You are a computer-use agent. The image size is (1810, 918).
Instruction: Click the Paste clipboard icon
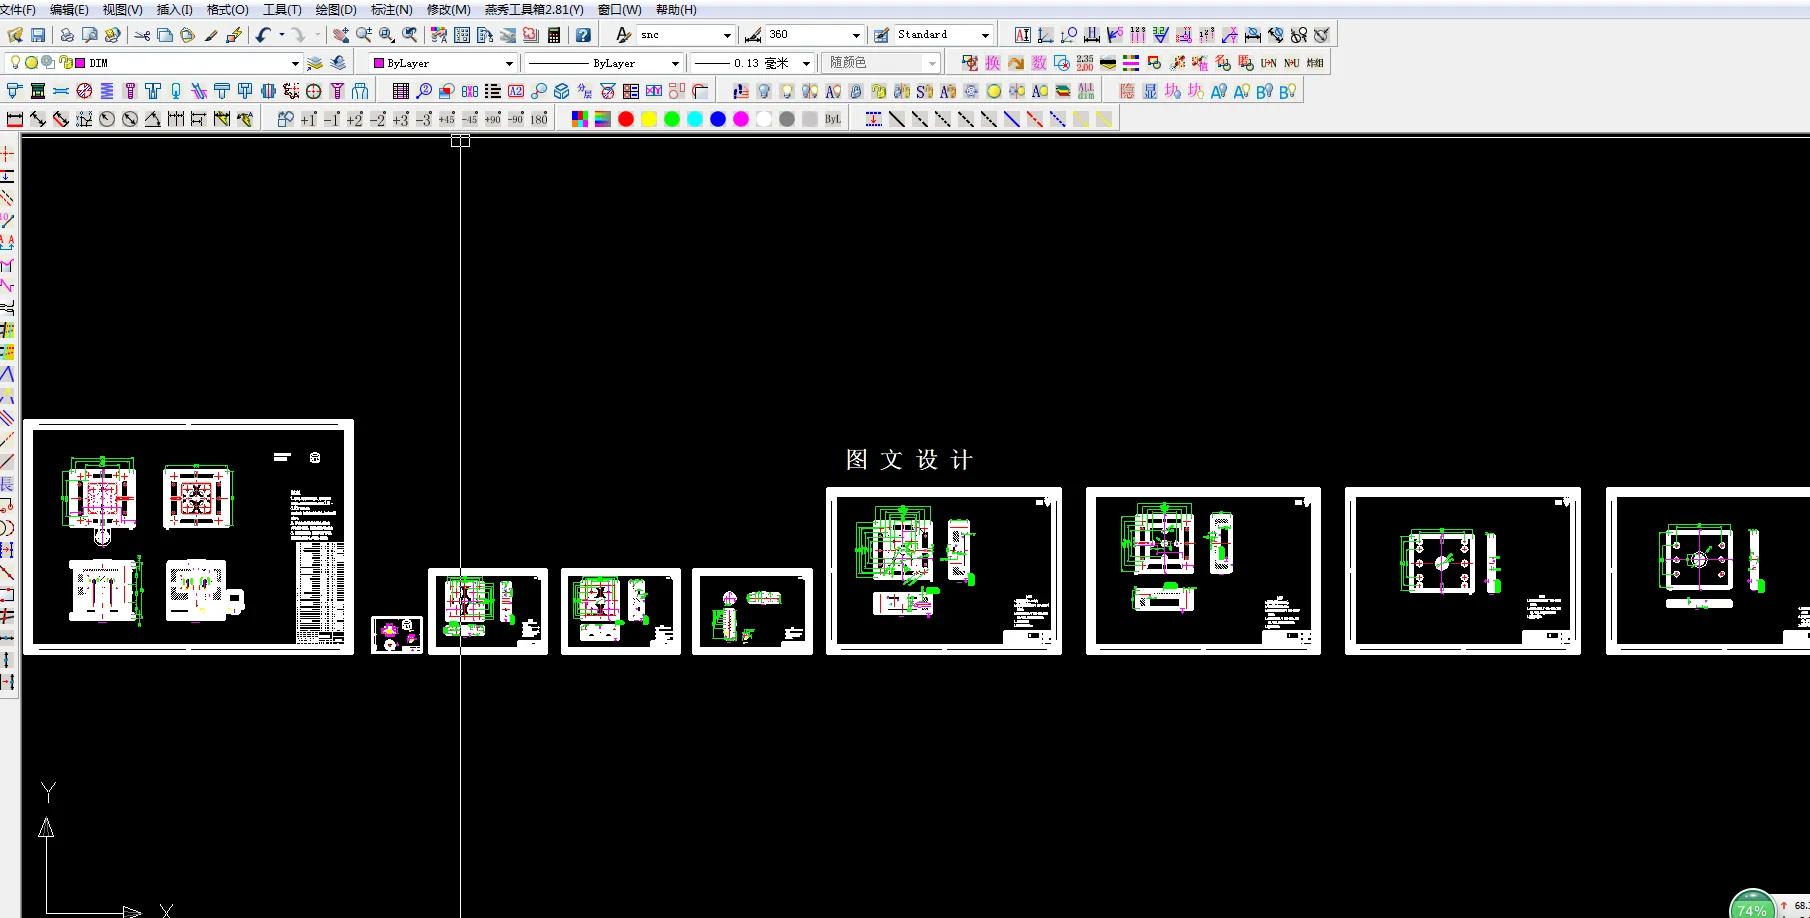click(188, 35)
